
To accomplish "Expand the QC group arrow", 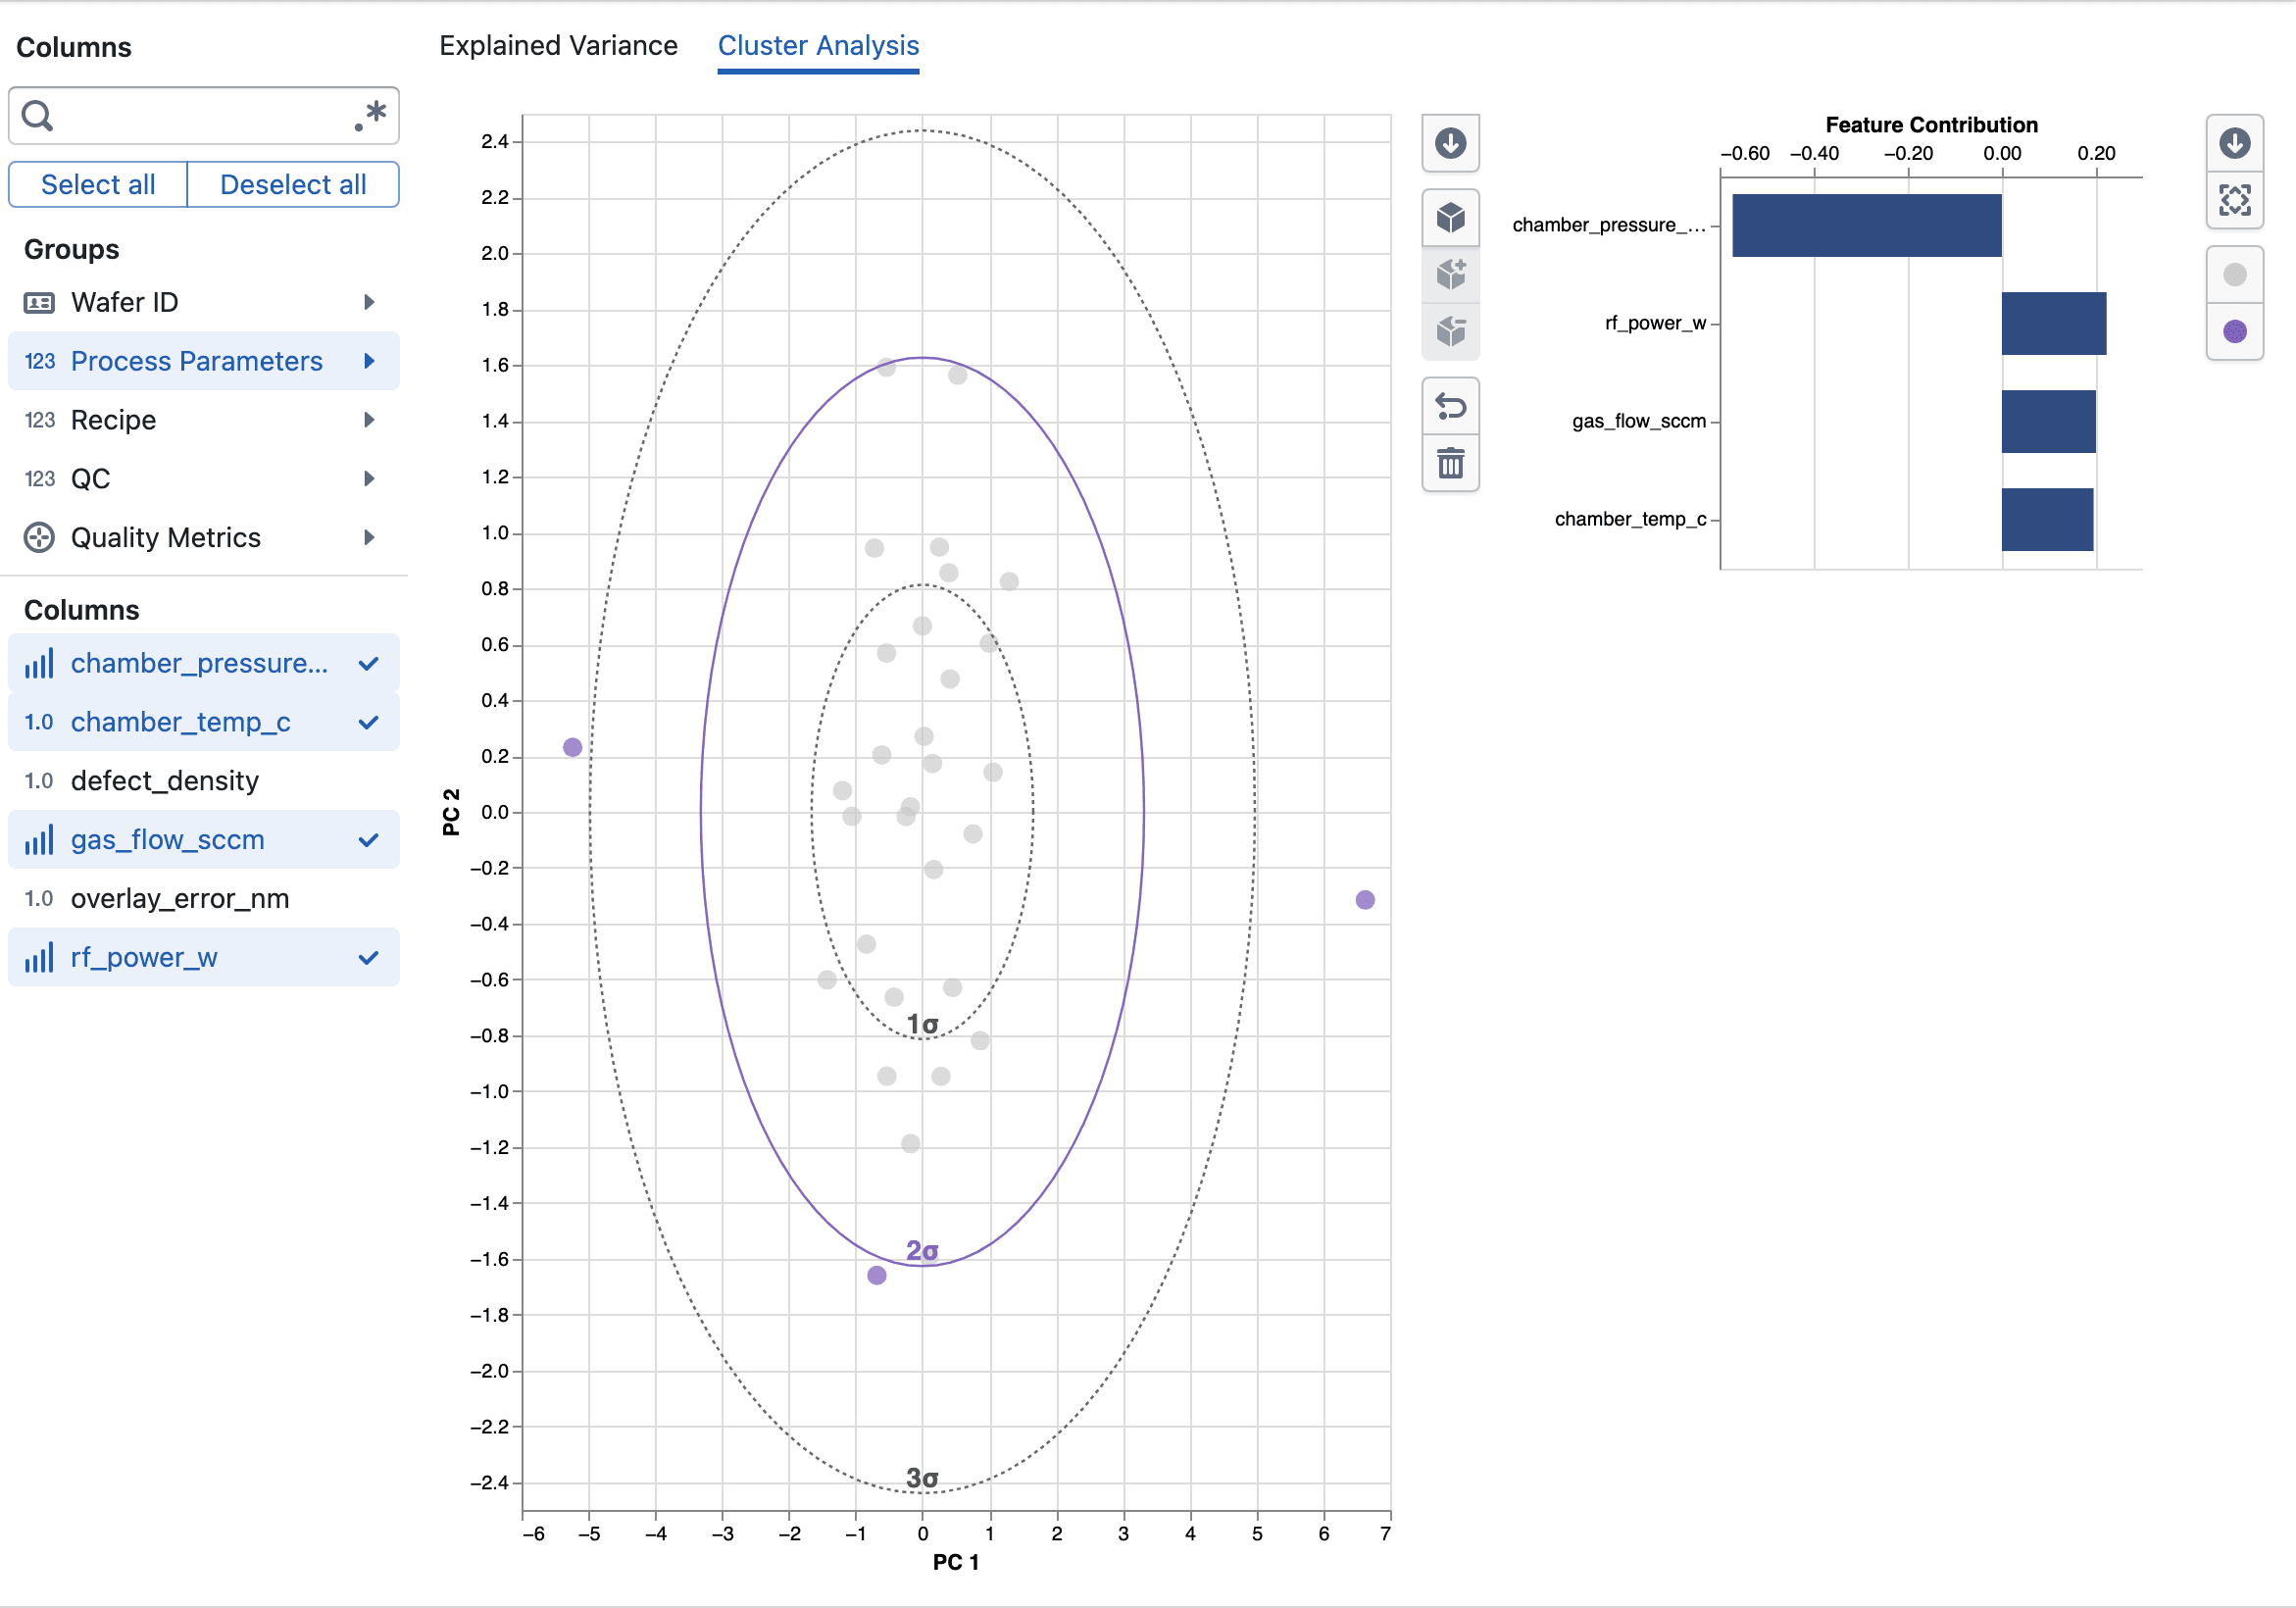I will 369,479.
